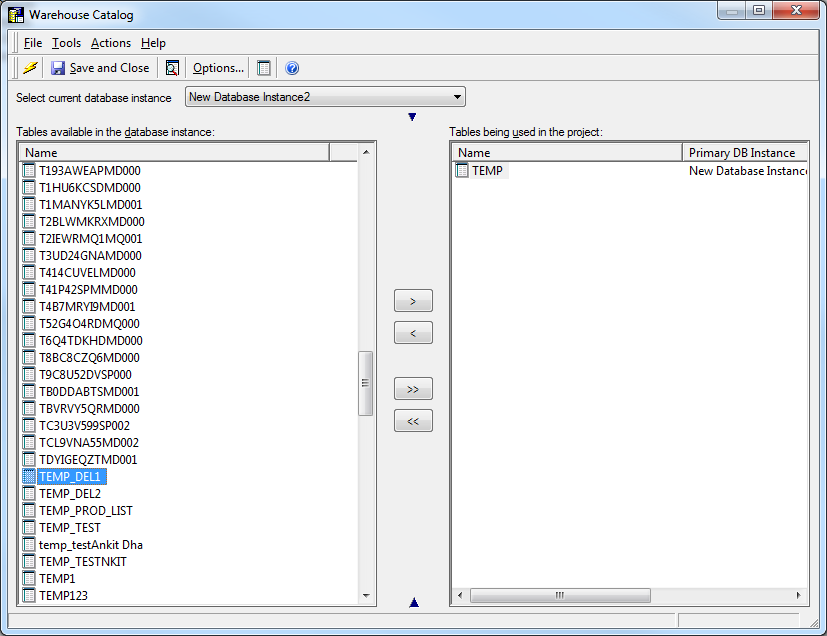Click the table list icon in toolbar
Image resolution: width=827 pixels, height=636 pixels.
pos(264,68)
